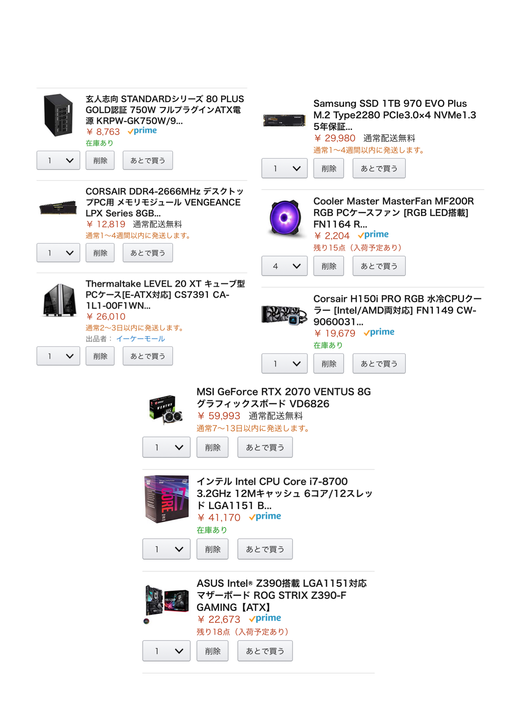Open the MSI GeForce RTX 2070 VENTUS product title

pyautogui.click(x=284, y=398)
